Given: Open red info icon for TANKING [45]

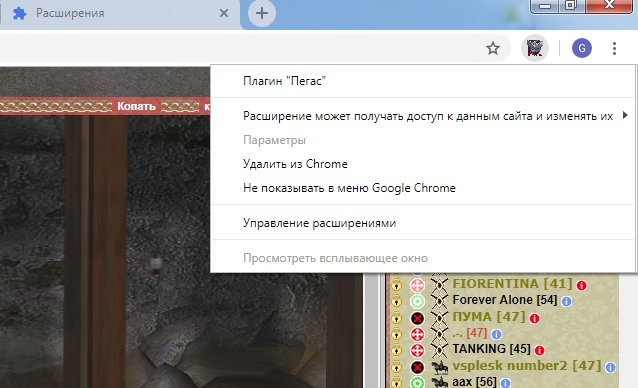Looking at the screenshot, I should (x=540, y=350).
